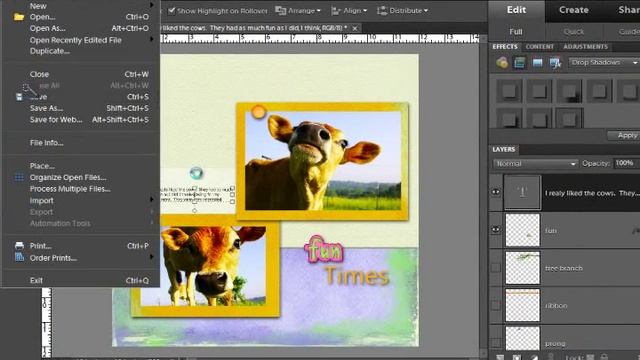Select the Show All effects icon
Image resolution: width=640 pixels, height=360 pixels.
pos(556,62)
